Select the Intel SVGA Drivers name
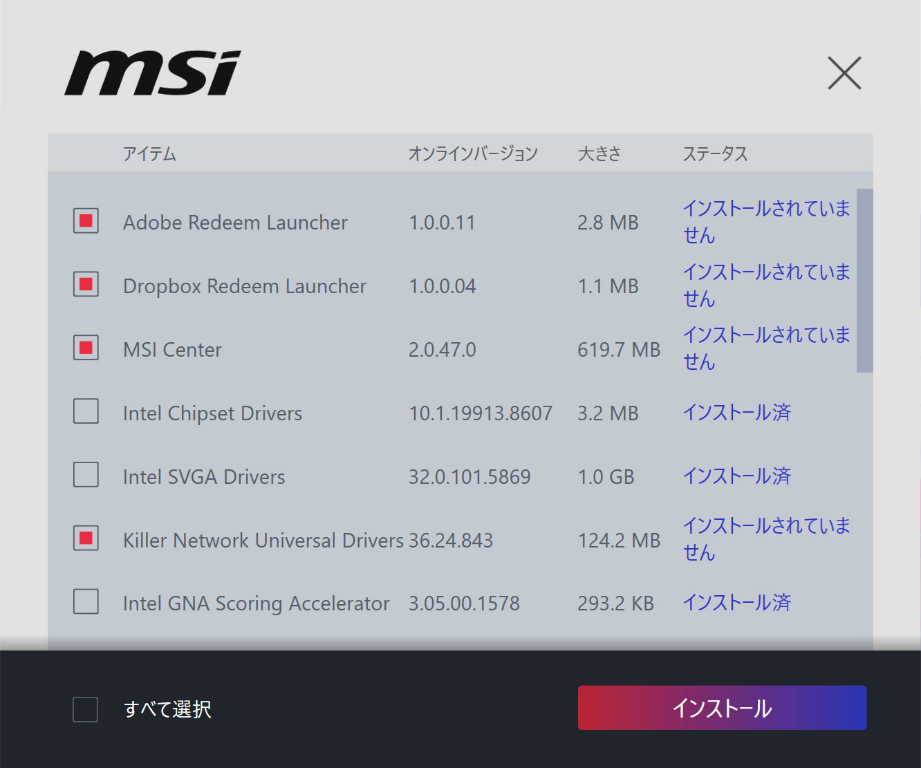This screenshot has width=921, height=768. pos(204,476)
